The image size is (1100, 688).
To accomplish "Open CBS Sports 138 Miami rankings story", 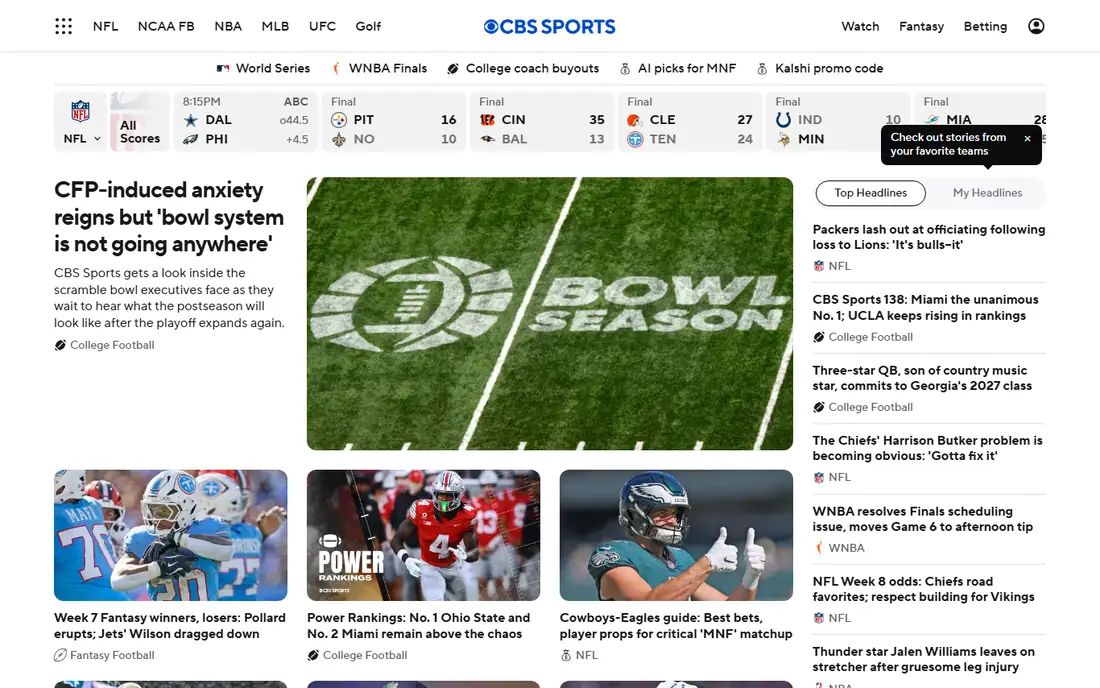I will point(925,307).
